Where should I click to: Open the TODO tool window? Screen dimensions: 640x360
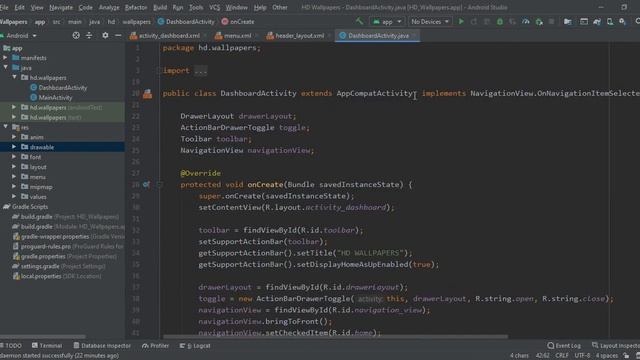(x=11, y=346)
